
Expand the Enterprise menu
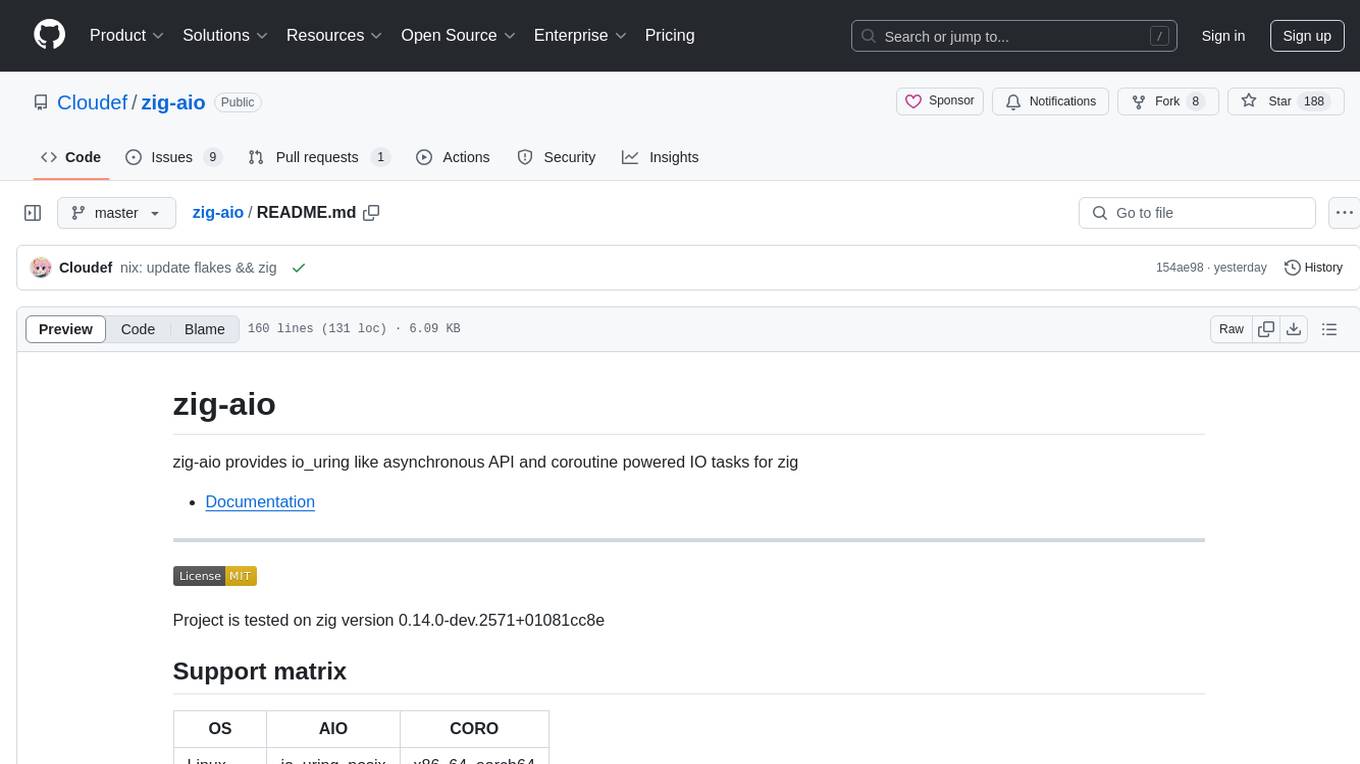(x=580, y=35)
